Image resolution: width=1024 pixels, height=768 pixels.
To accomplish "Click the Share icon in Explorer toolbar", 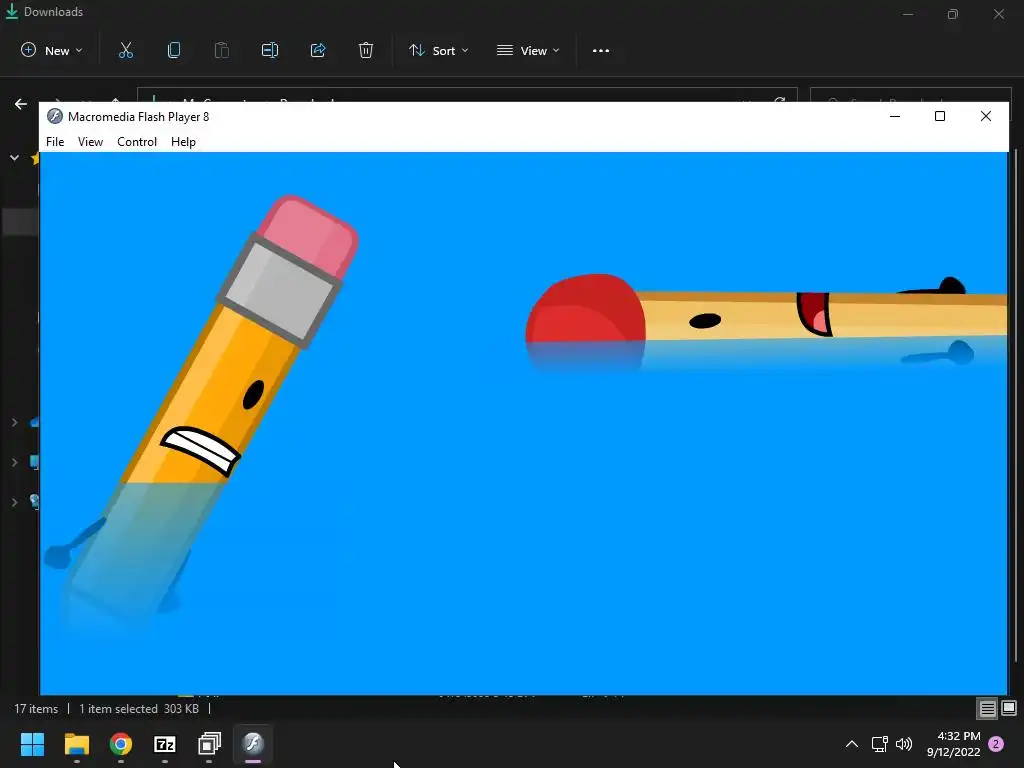I will click(x=318, y=50).
